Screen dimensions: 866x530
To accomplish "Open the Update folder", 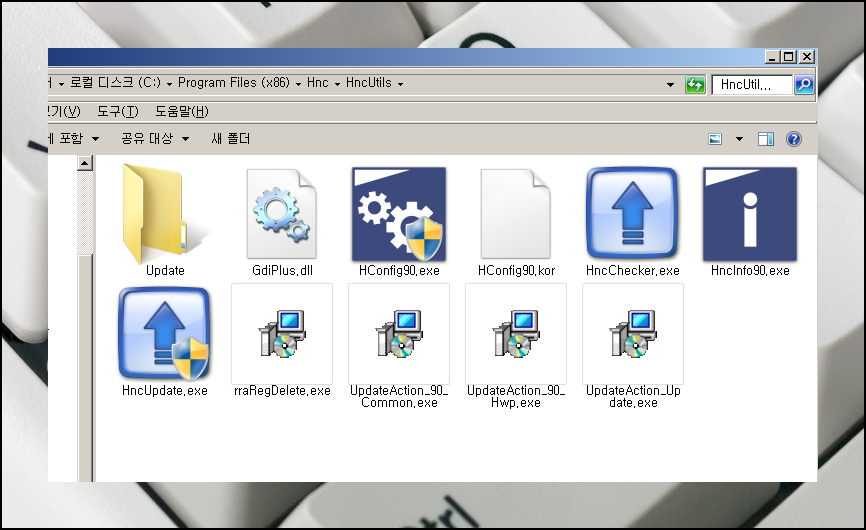I will 164,214.
